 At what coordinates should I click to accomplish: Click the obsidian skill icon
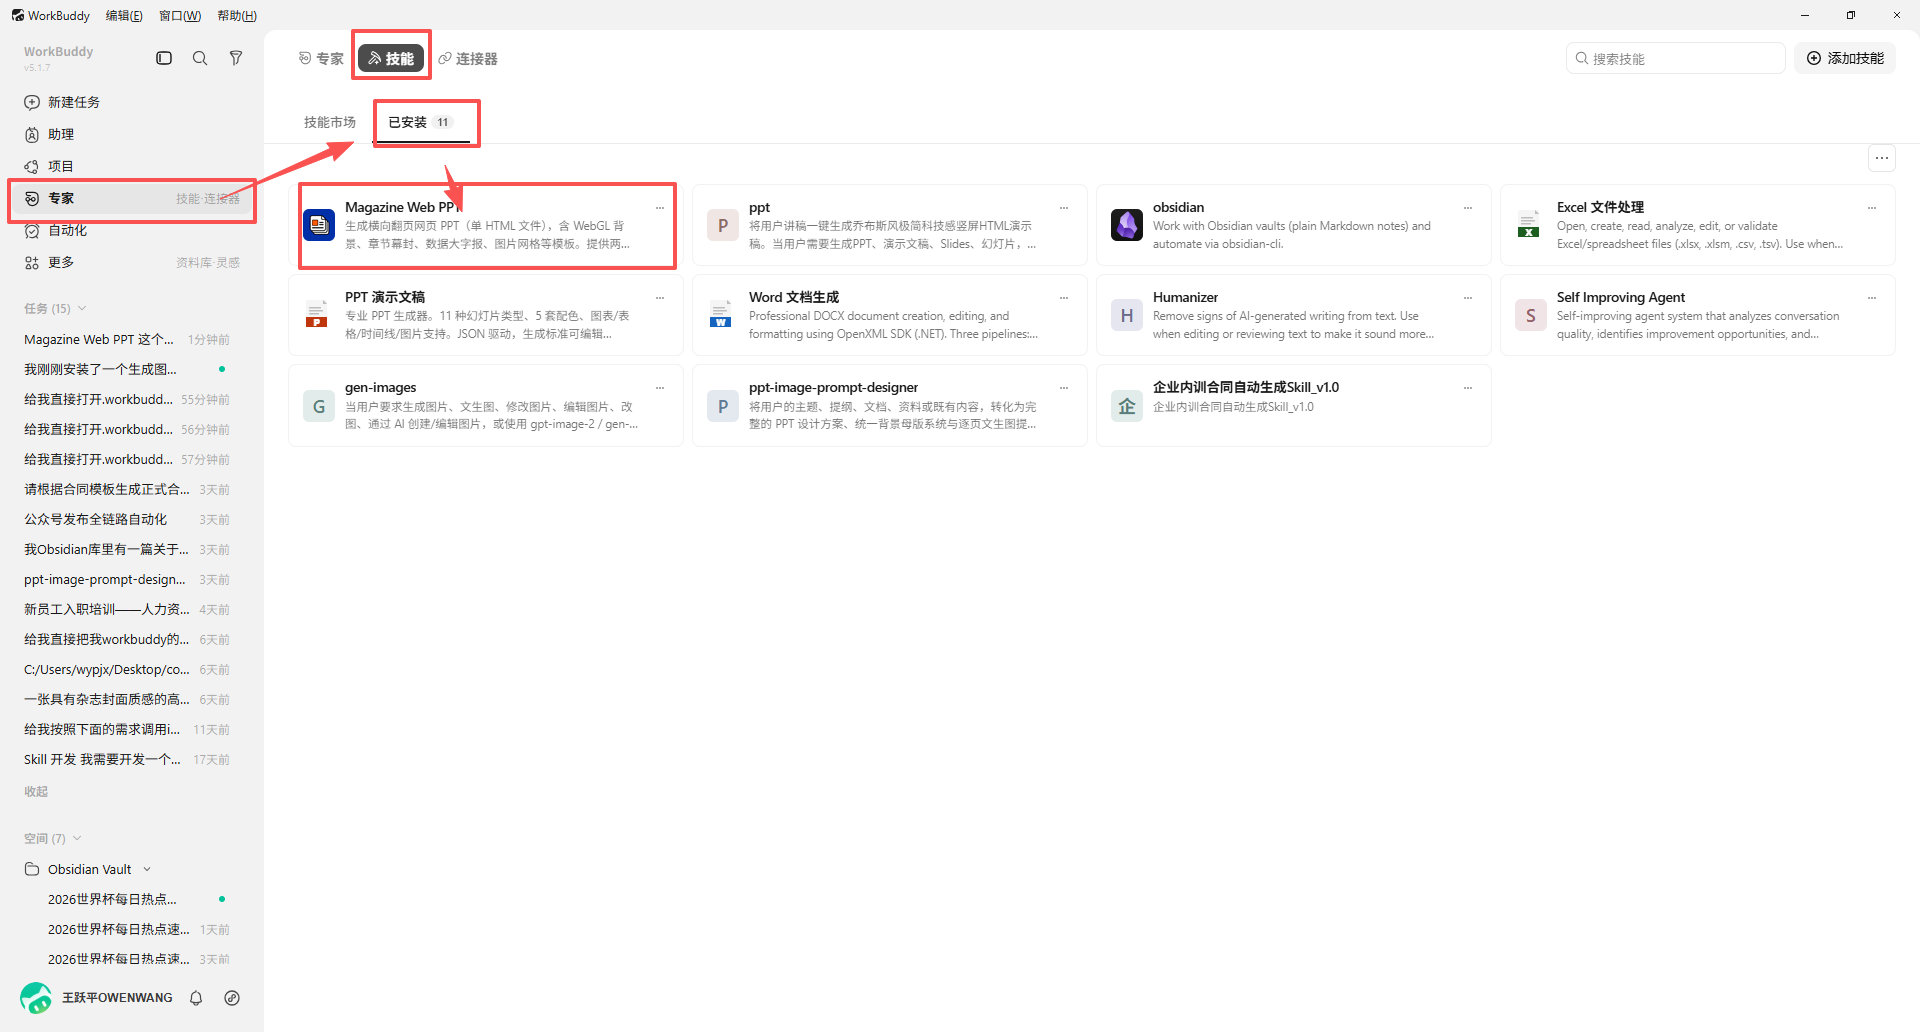pos(1127,225)
